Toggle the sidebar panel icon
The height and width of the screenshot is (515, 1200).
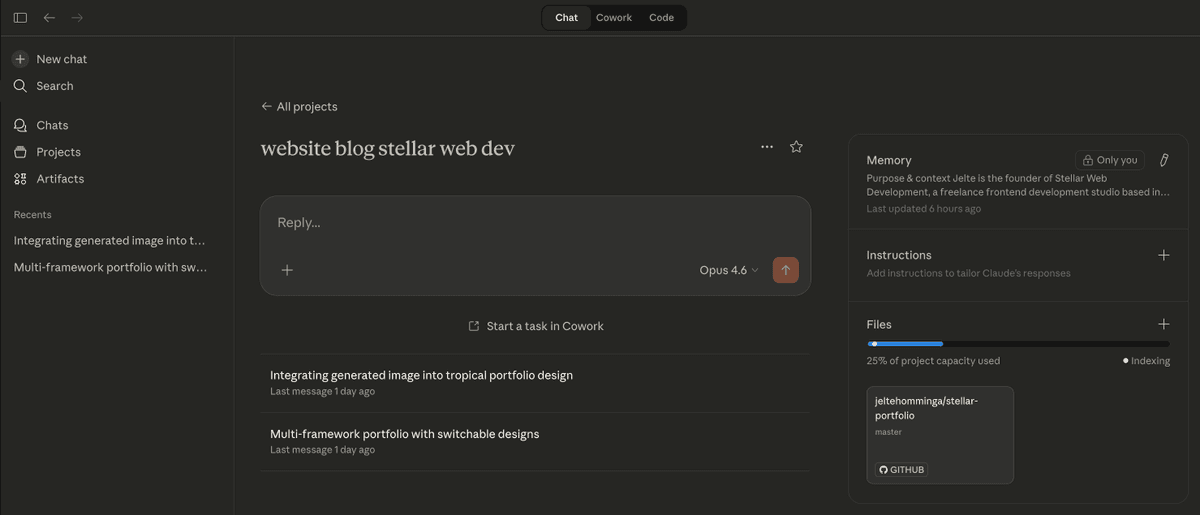point(20,18)
